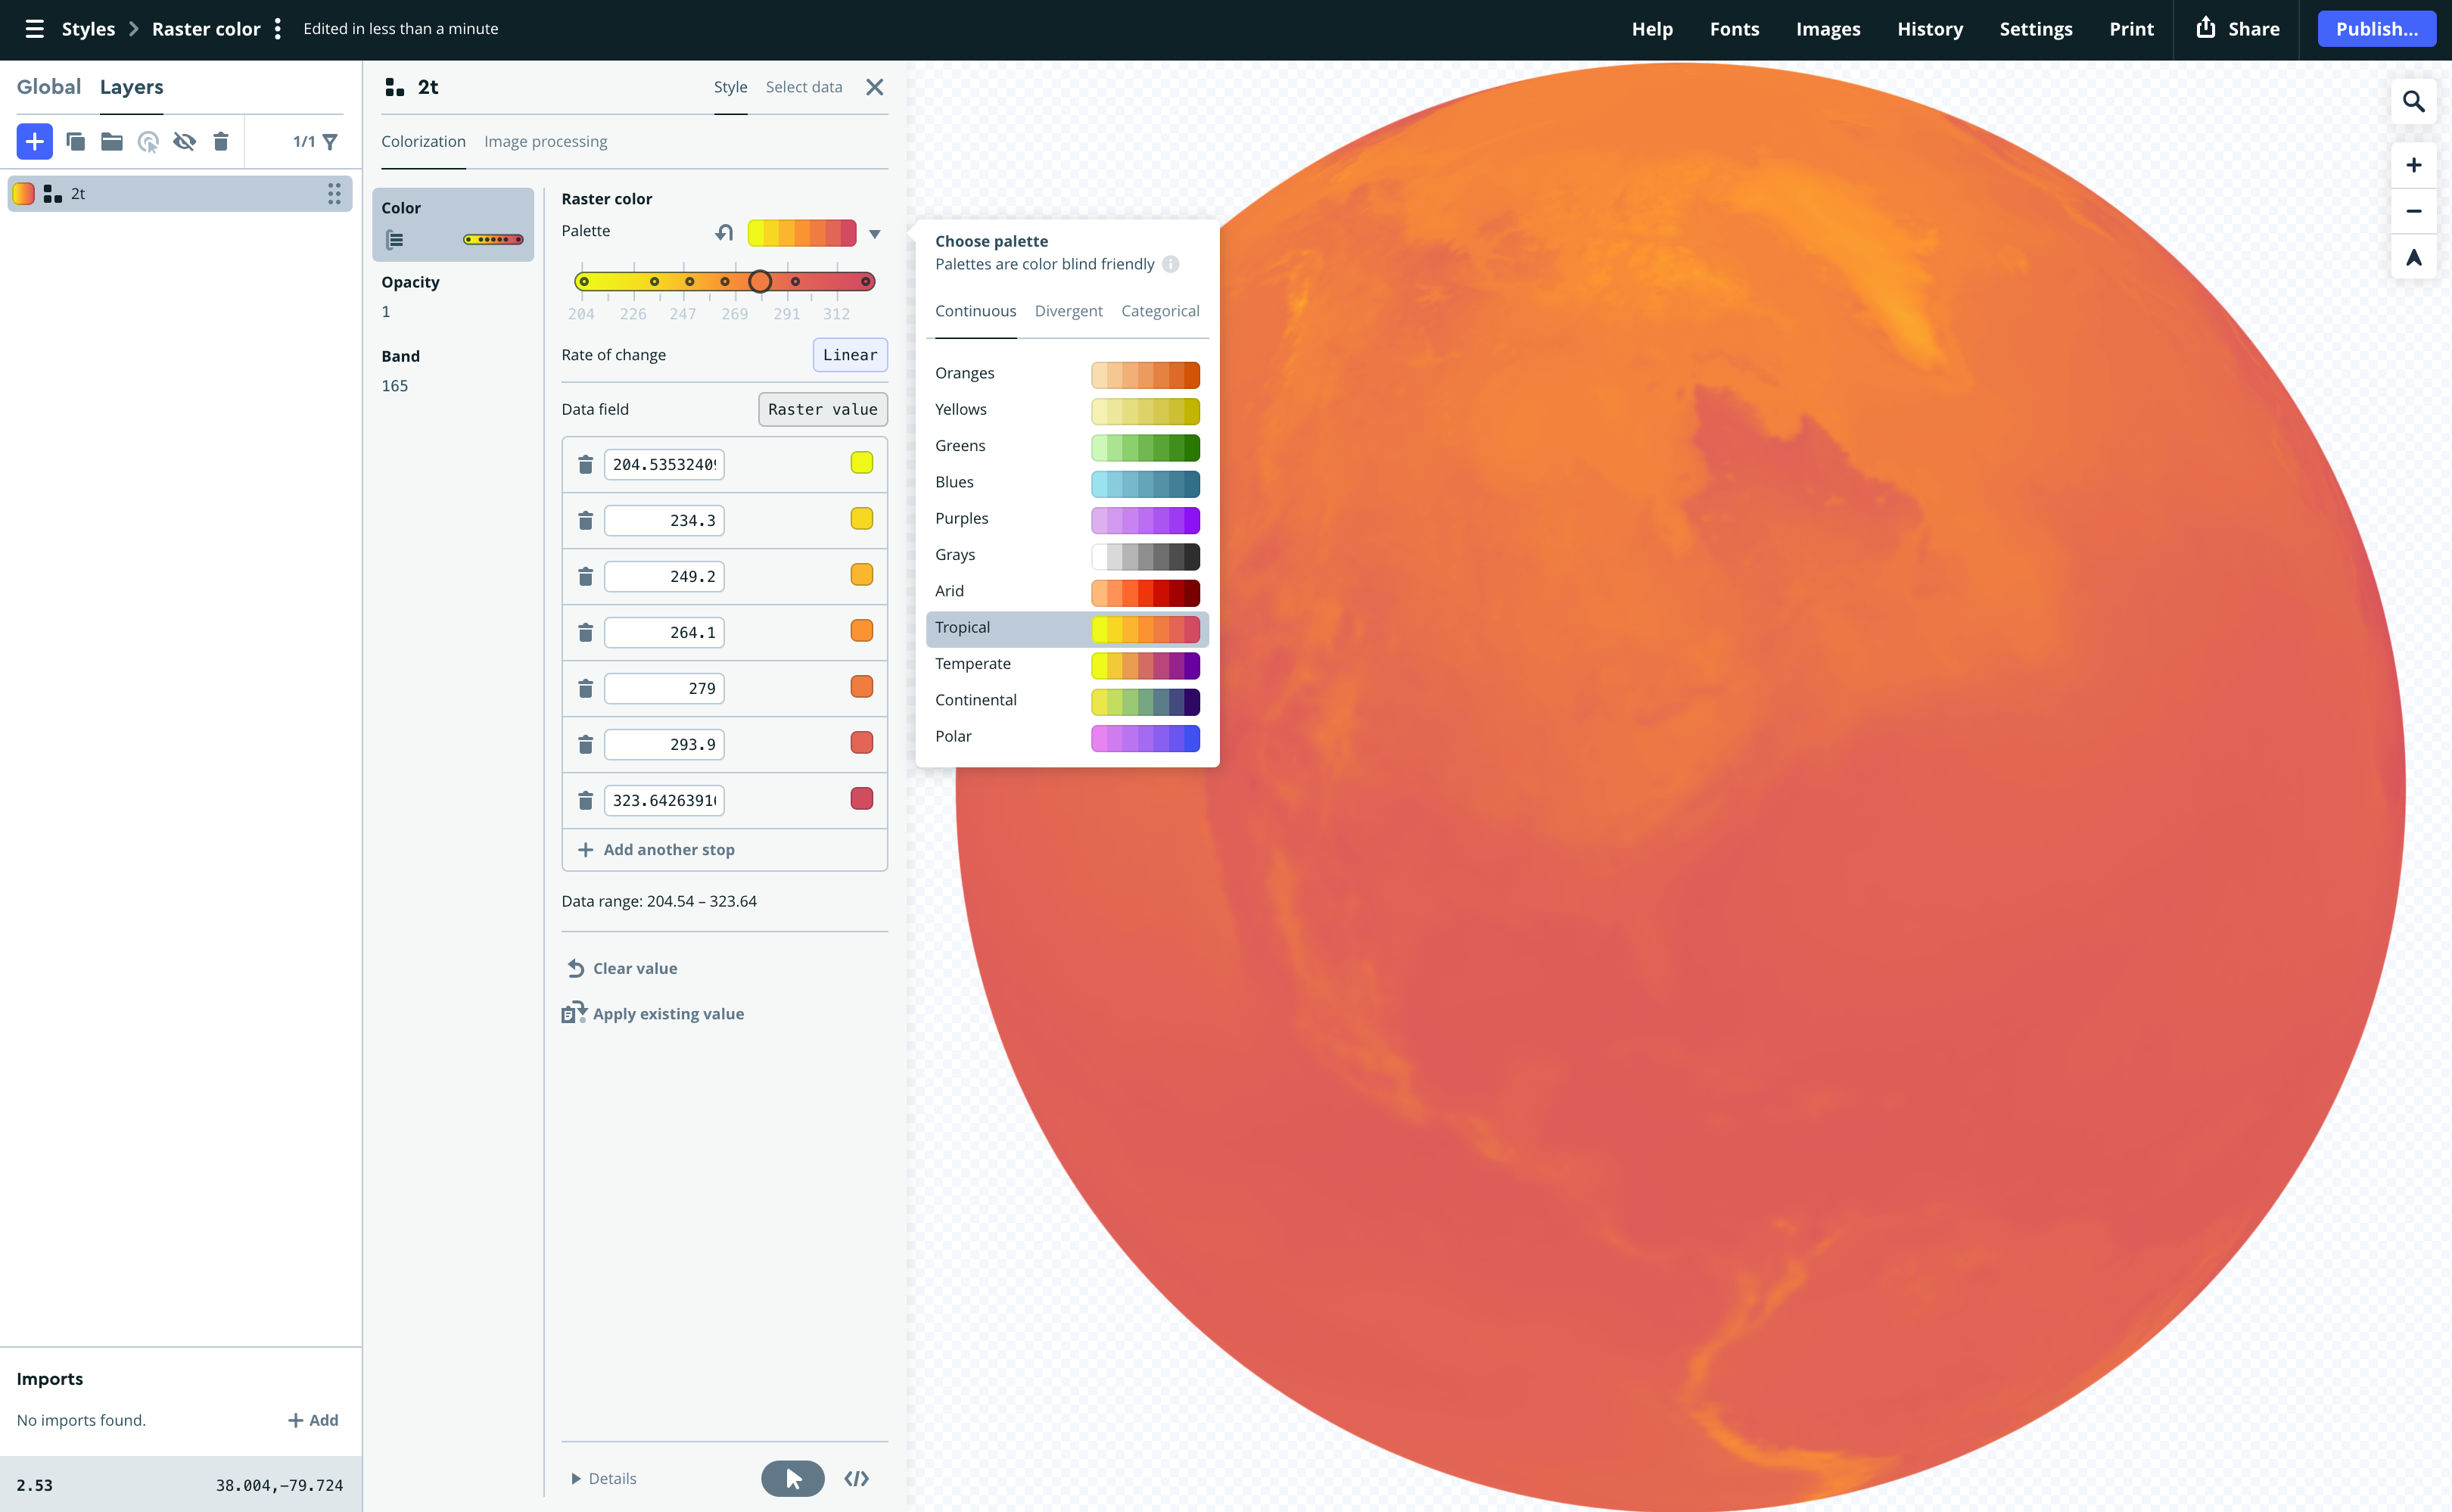Click the 249.2 stop value field
This screenshot has height=1512, width=2452.
pyautogui.click(x=664, y=577)
